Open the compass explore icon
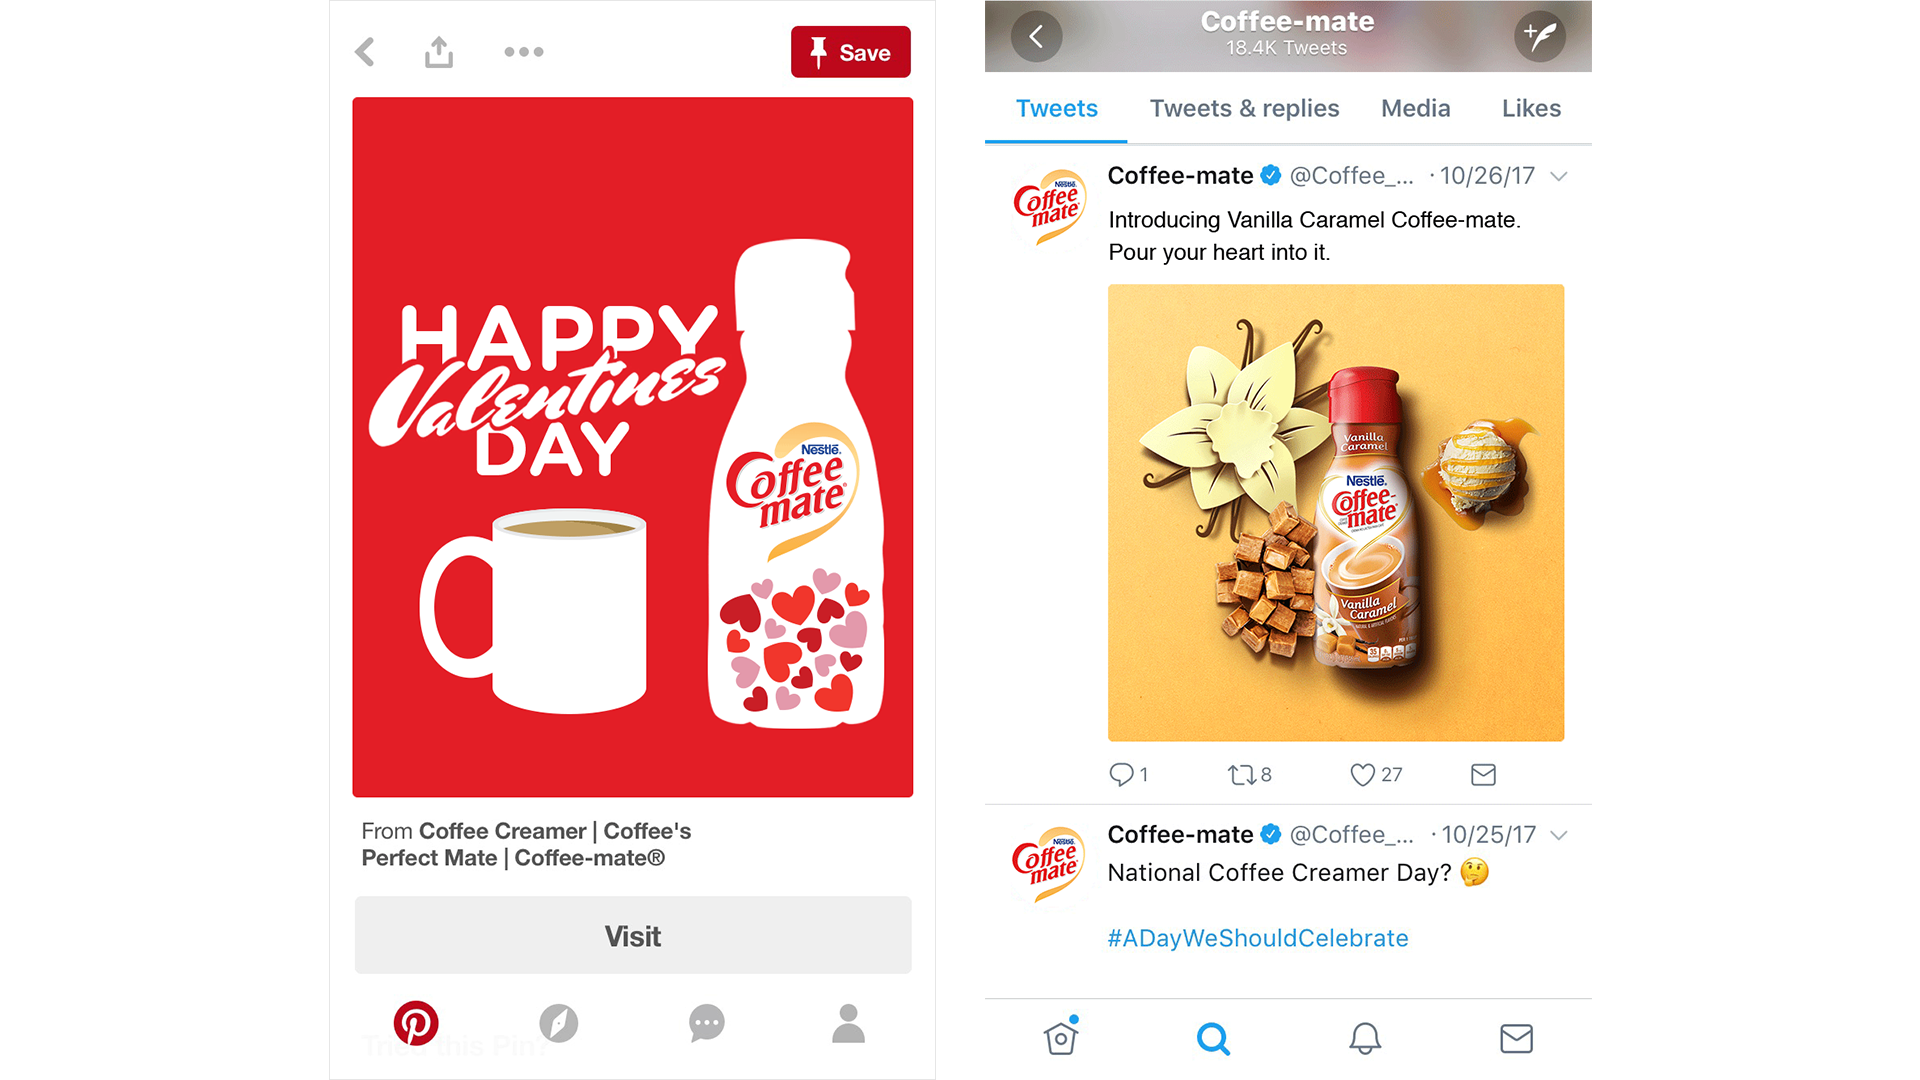This screenshot has width=1920, height=1080. [x=559, y=1023]
